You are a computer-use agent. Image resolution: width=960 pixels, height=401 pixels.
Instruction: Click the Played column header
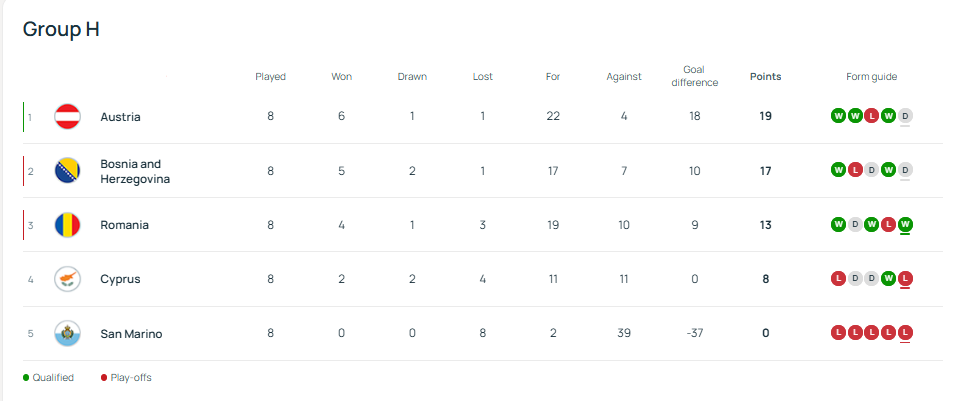pos(270,76)
